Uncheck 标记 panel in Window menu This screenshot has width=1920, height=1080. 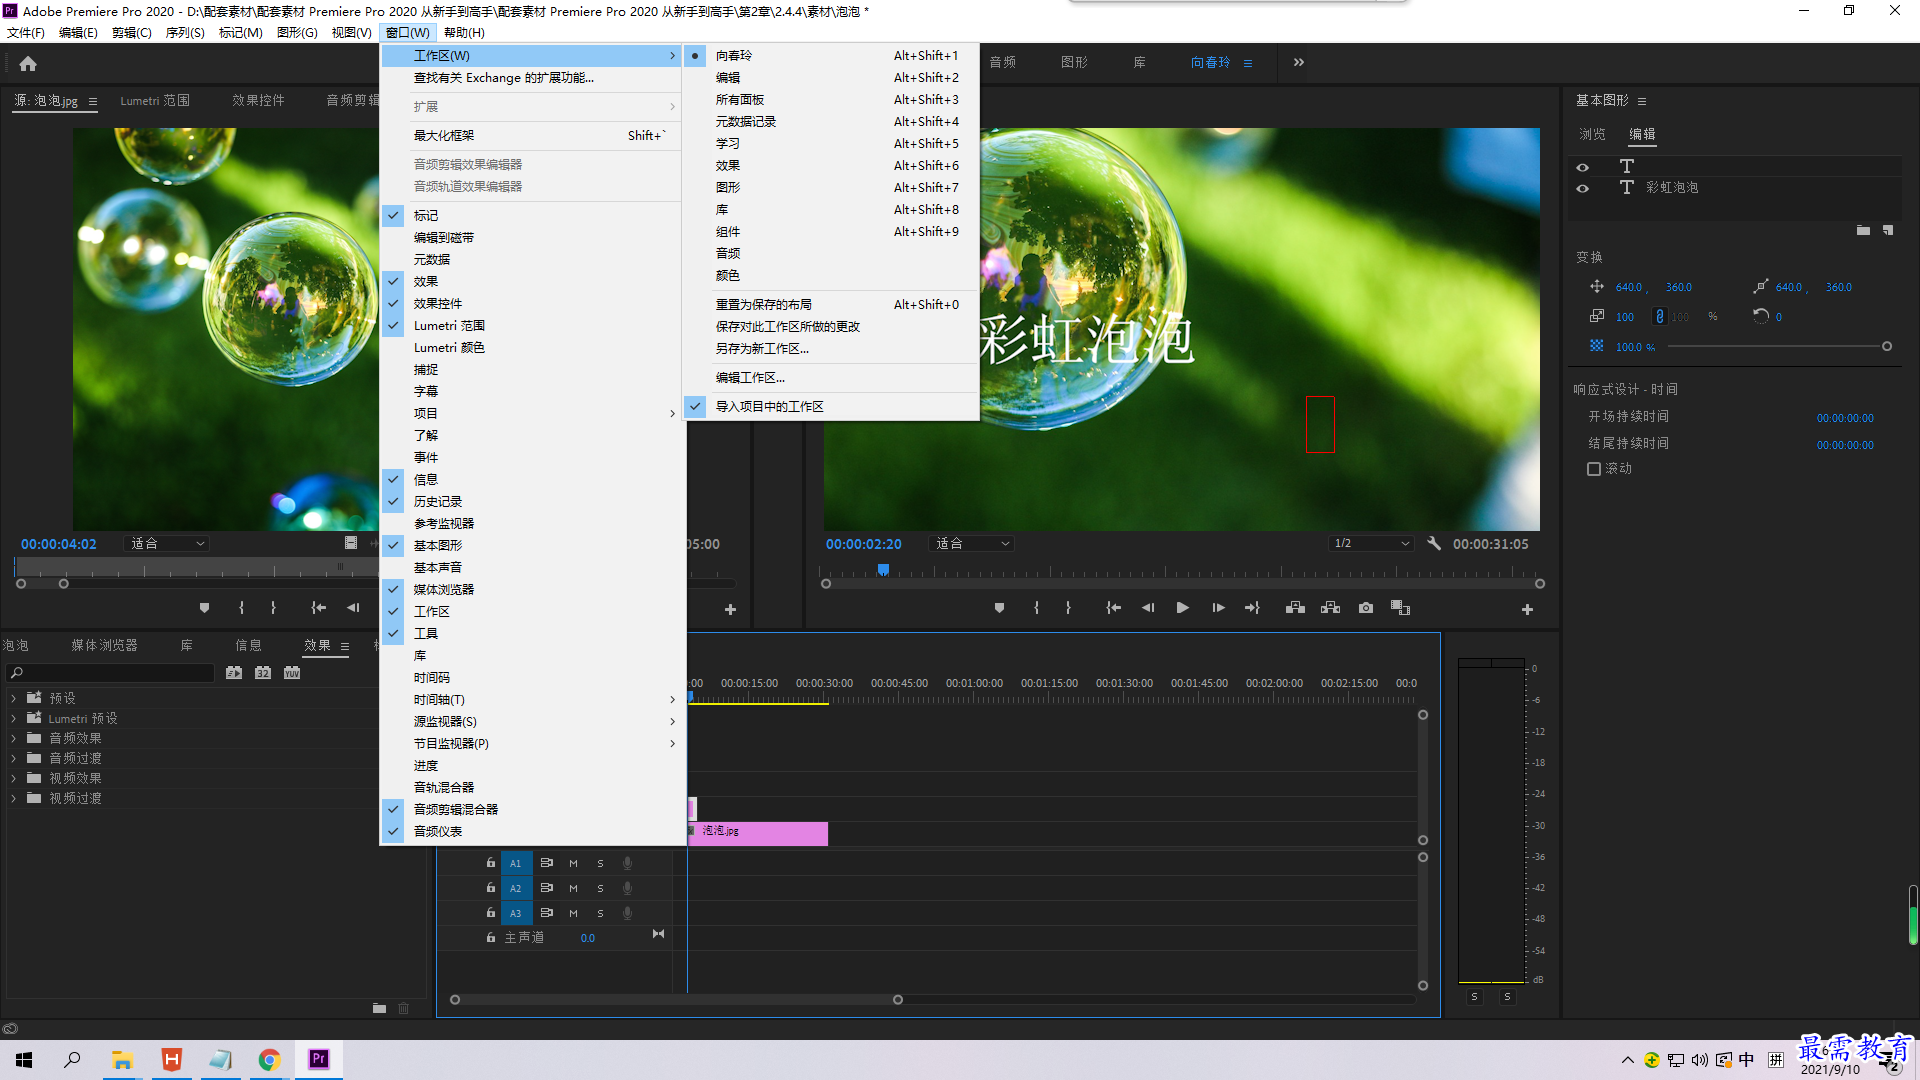pos(531,215)
